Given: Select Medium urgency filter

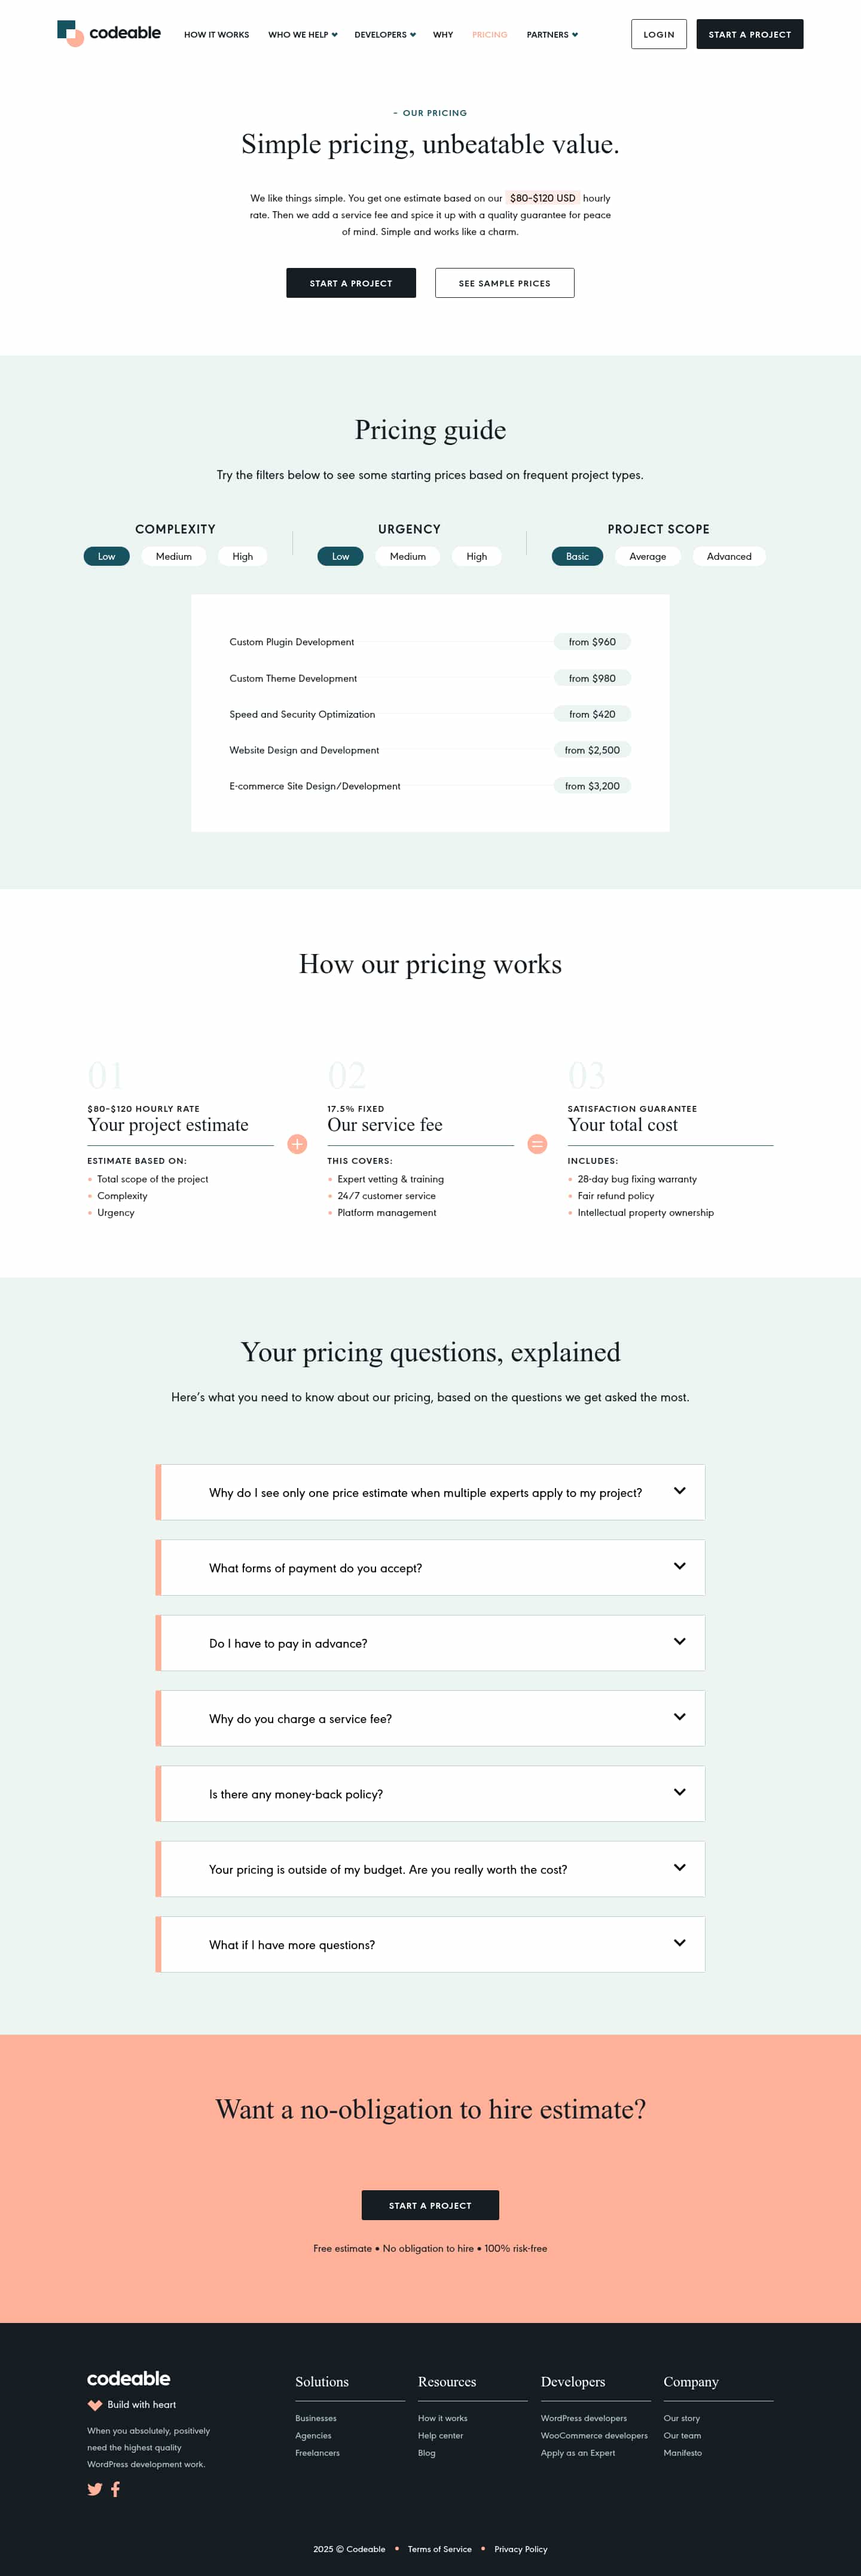Looking at the screenshot, I should point(407,556).
